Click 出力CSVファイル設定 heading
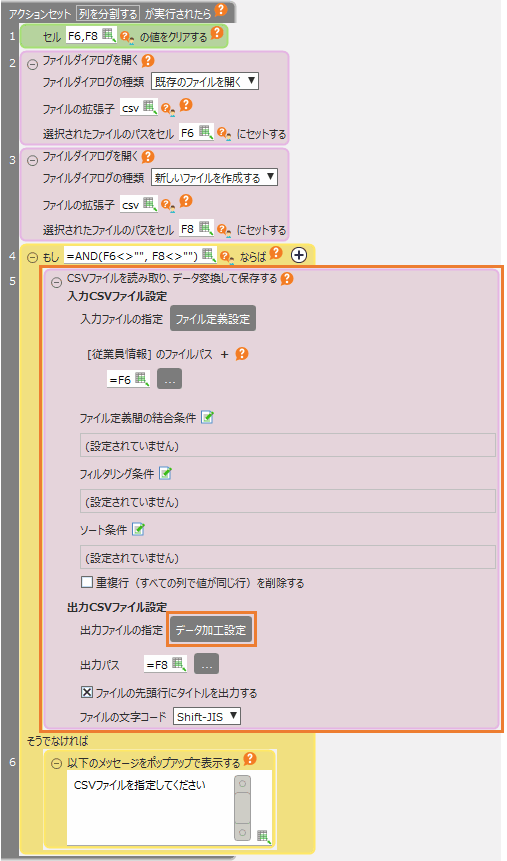This screenshot has height=861, width=507. [116, 607]
